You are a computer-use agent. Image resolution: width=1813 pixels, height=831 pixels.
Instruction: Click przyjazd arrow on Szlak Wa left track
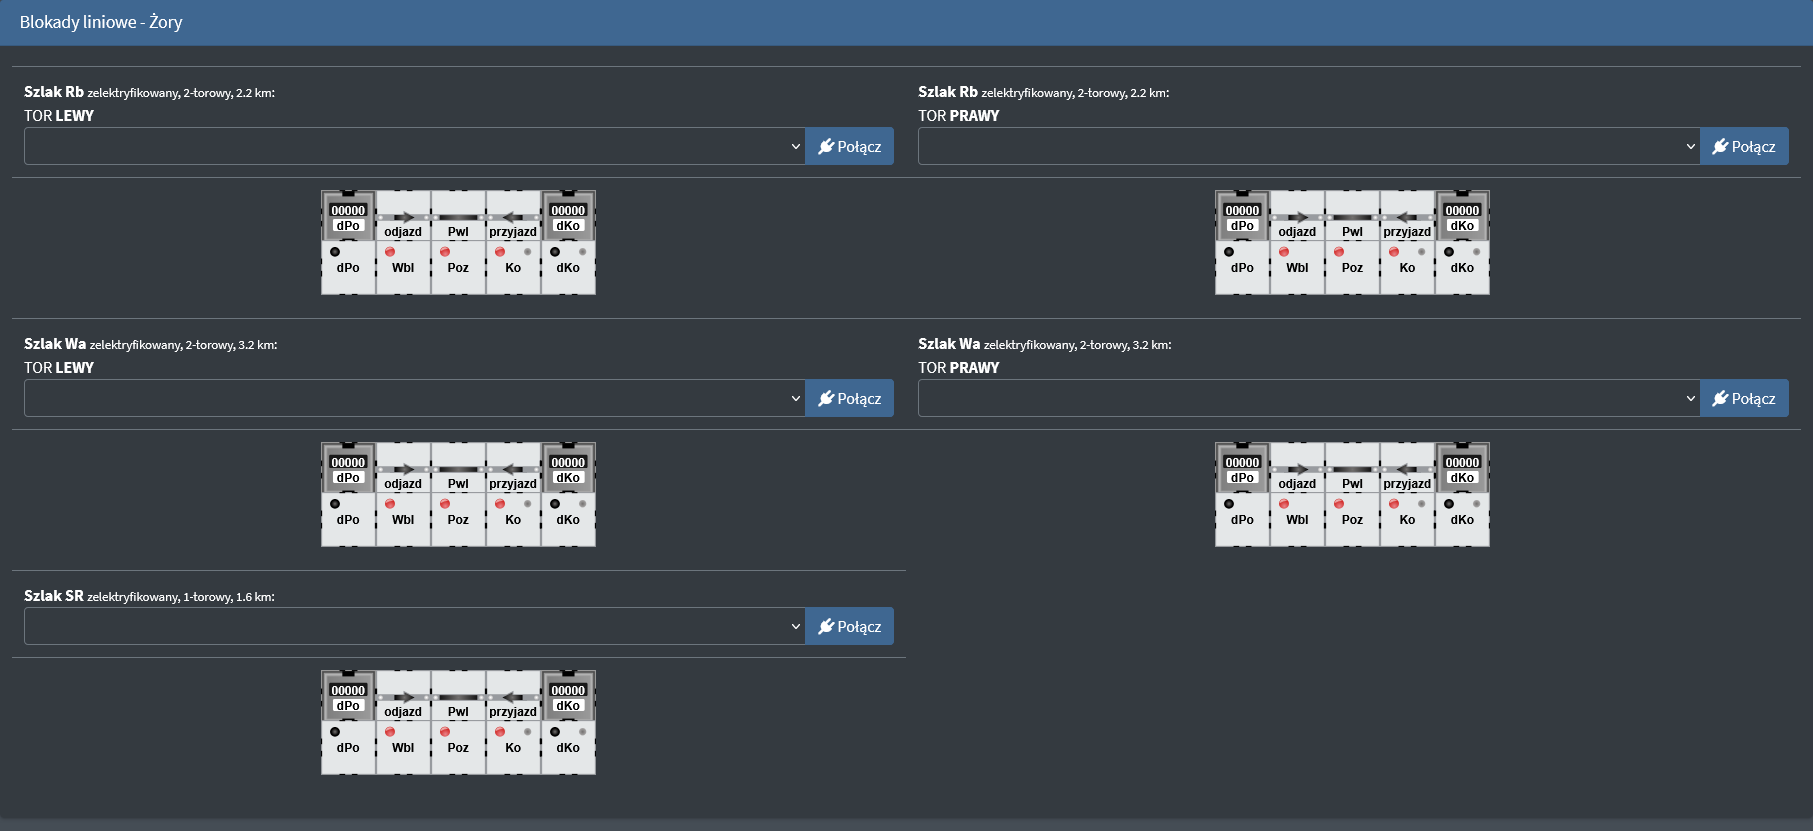click(513, 469)
